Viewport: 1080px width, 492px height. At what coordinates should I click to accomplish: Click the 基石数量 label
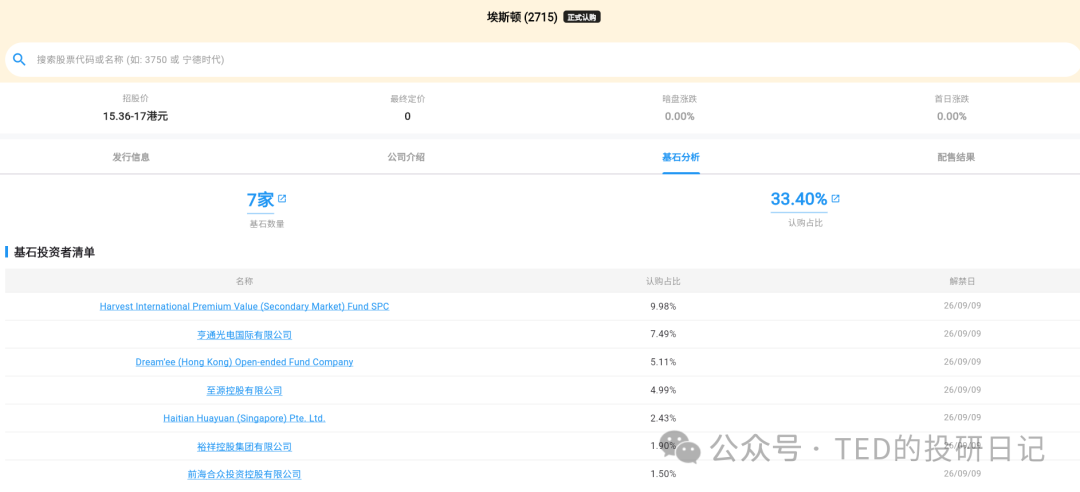[267, 224]
